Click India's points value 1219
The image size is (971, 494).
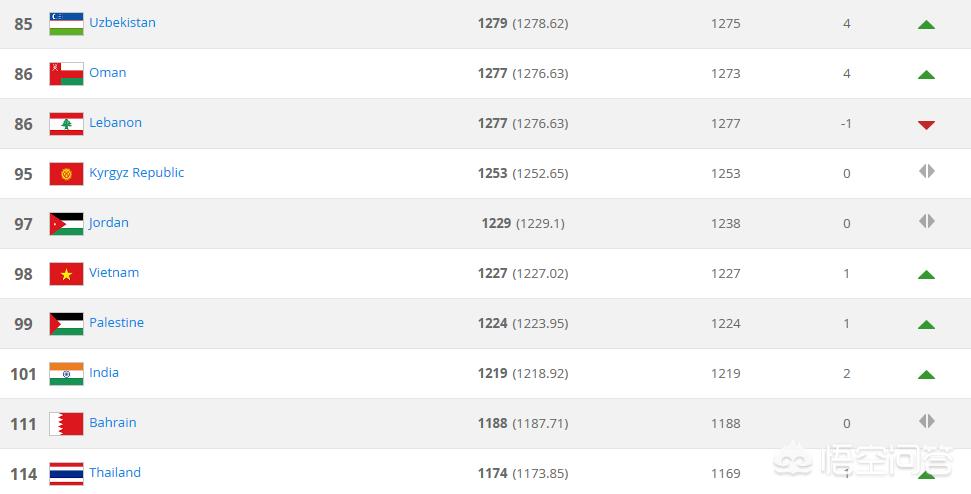492,373
